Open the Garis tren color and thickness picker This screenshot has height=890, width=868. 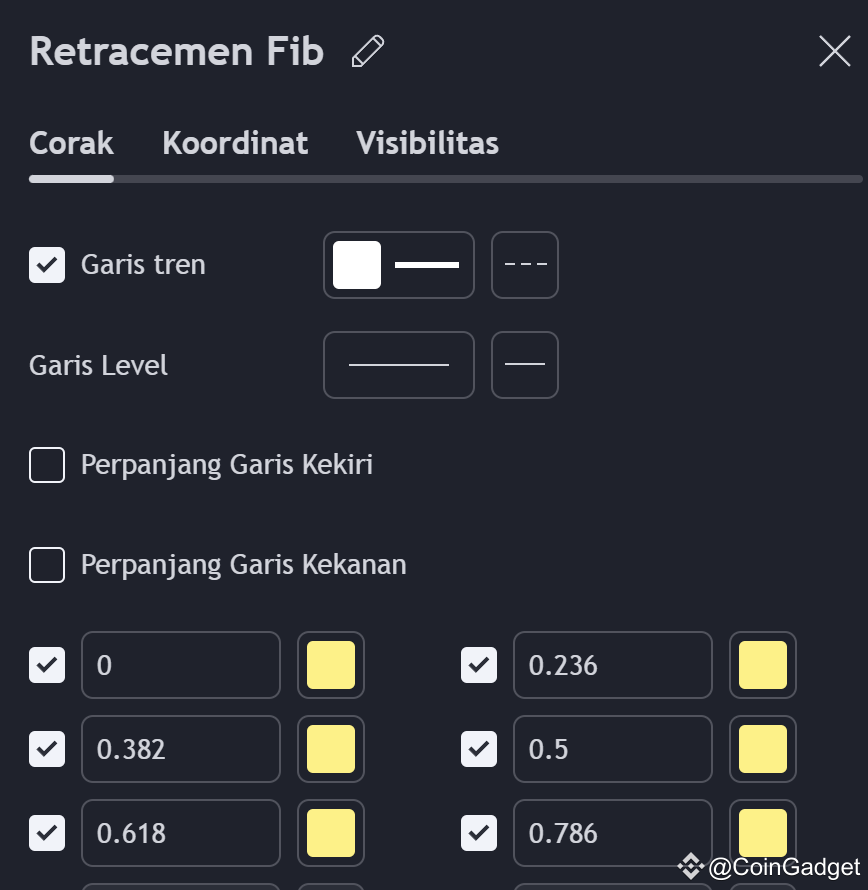pyautogui.click(x=399, y=265)
